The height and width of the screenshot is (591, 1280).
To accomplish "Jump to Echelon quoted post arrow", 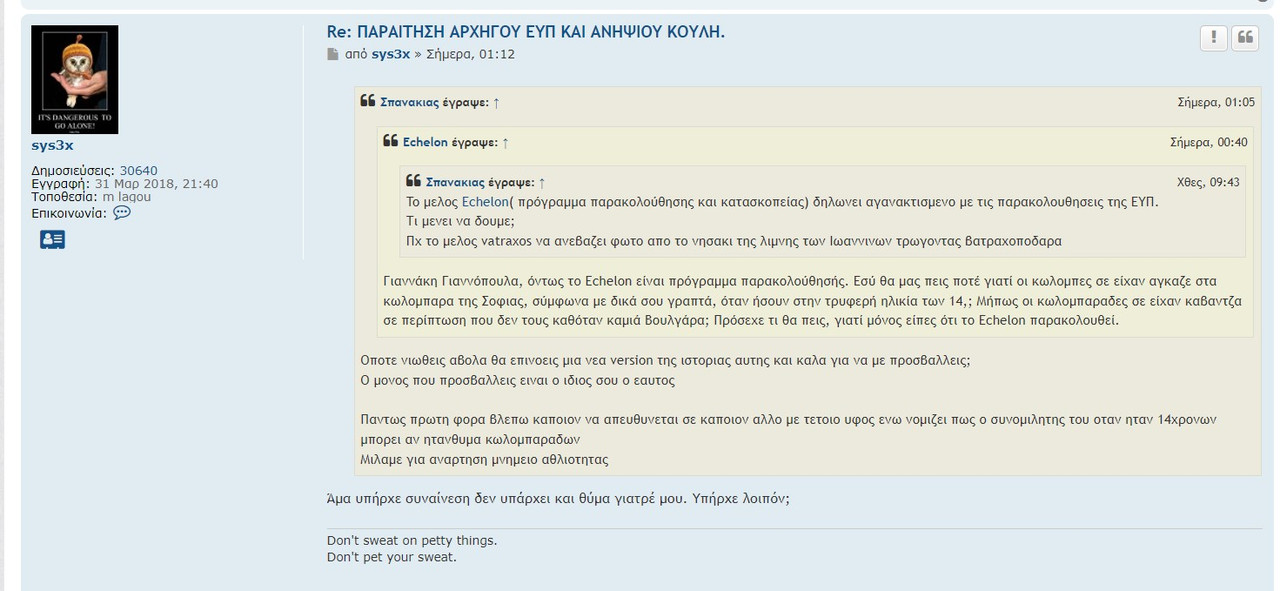I will [x=505, y=142].
